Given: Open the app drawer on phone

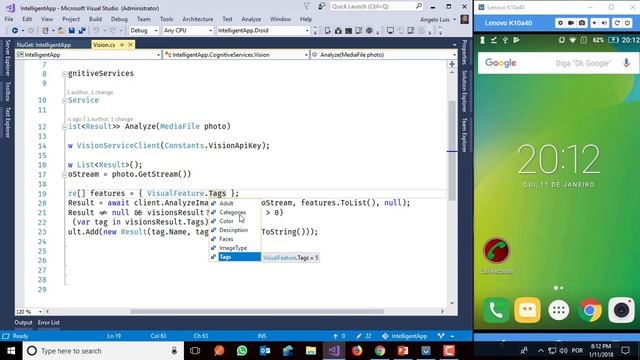Looking at the screenshot, I should [x=558, y=310].
